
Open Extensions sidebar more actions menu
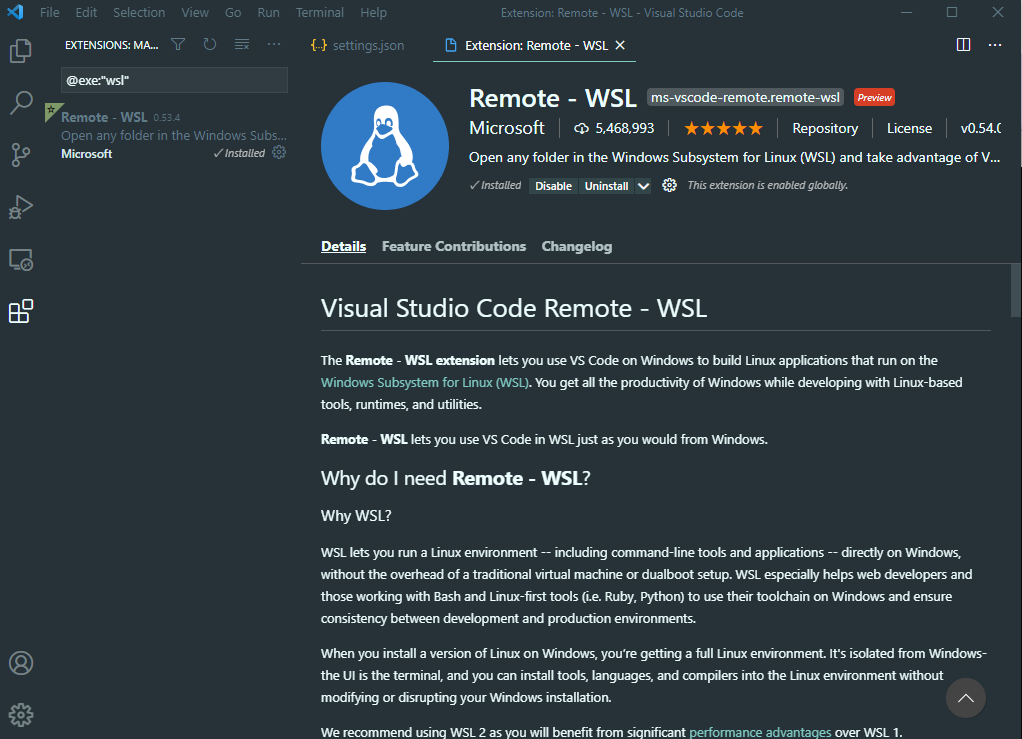(x=274, y=44)
